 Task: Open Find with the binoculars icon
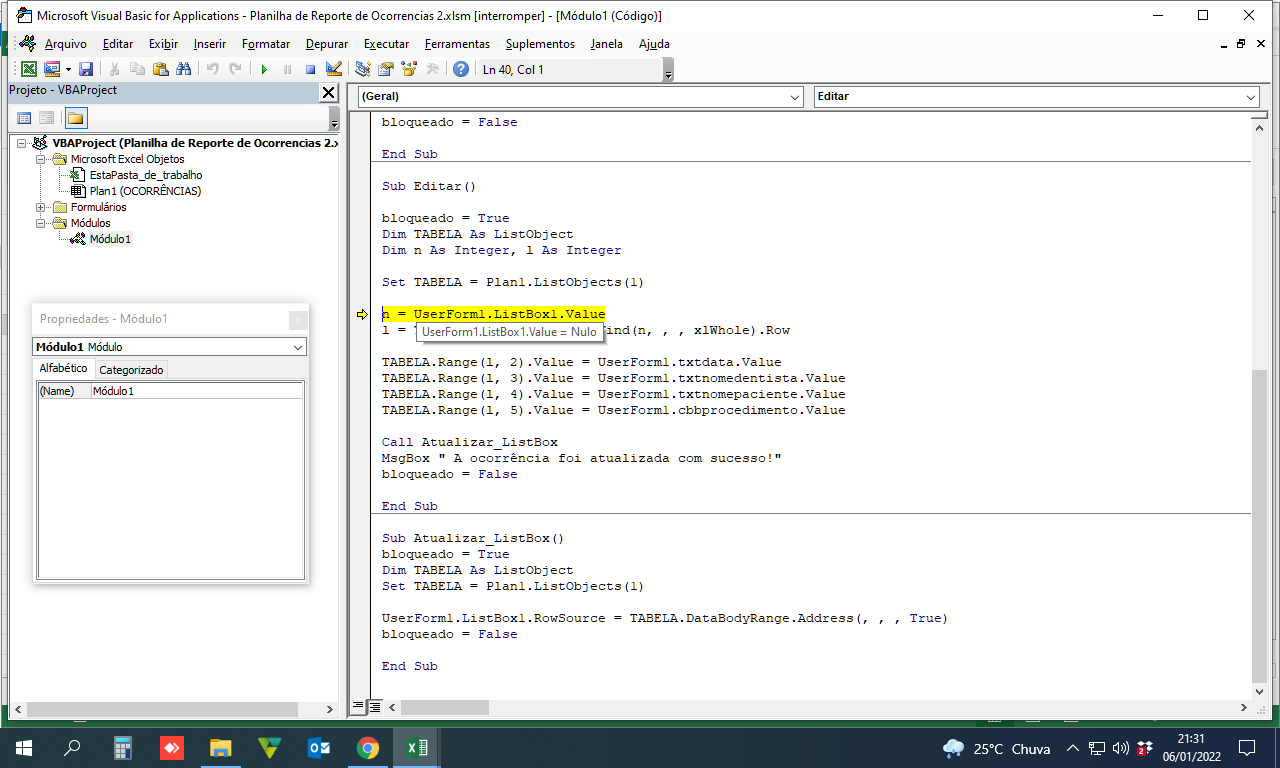click(183, 69)
